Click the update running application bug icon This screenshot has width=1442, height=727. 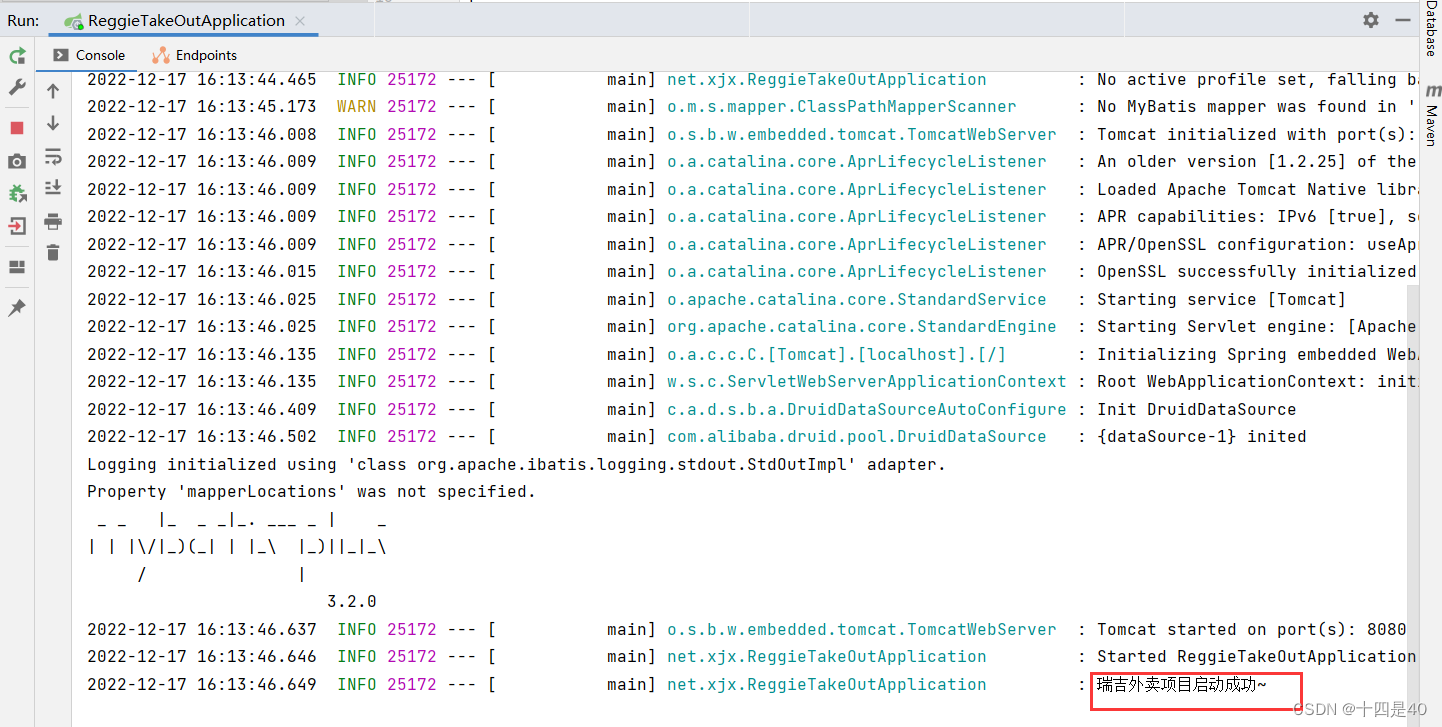17,193
